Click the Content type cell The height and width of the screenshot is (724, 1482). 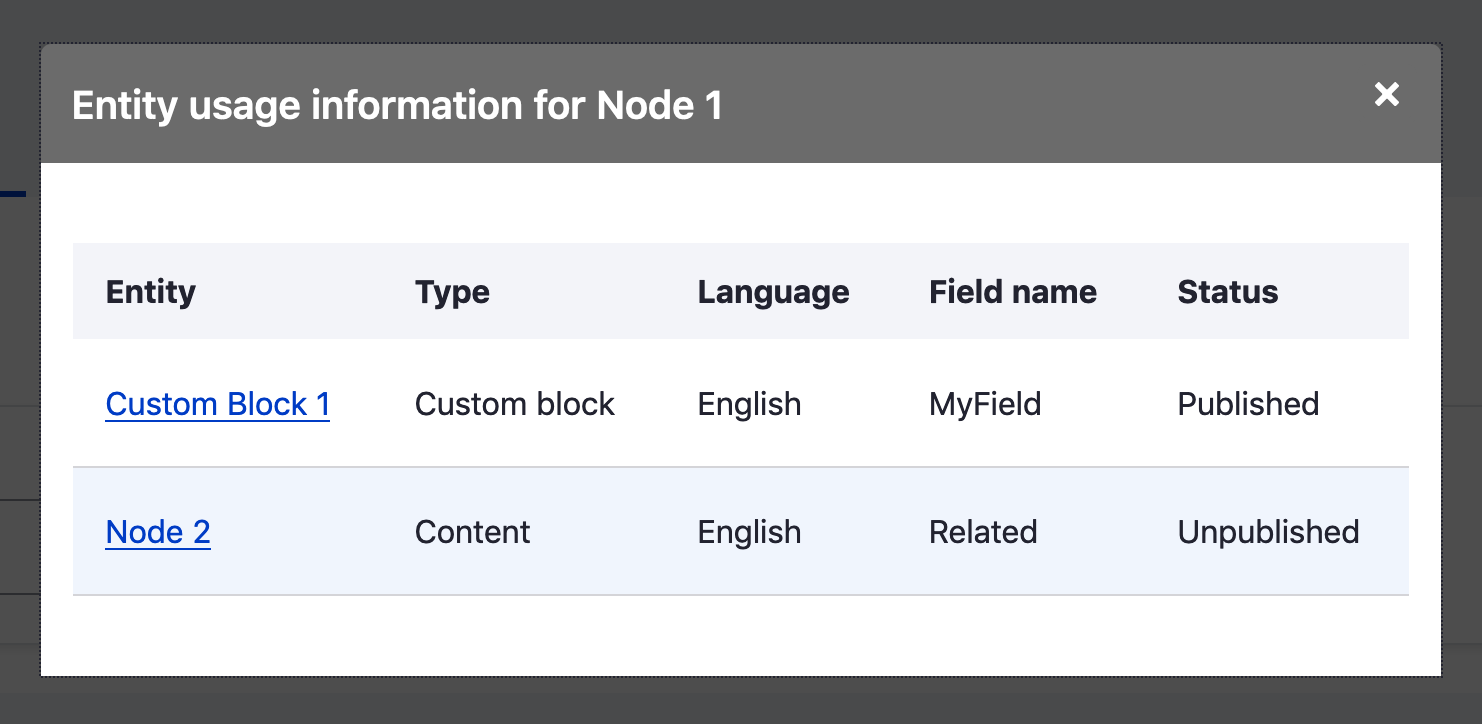pos(472,532)
